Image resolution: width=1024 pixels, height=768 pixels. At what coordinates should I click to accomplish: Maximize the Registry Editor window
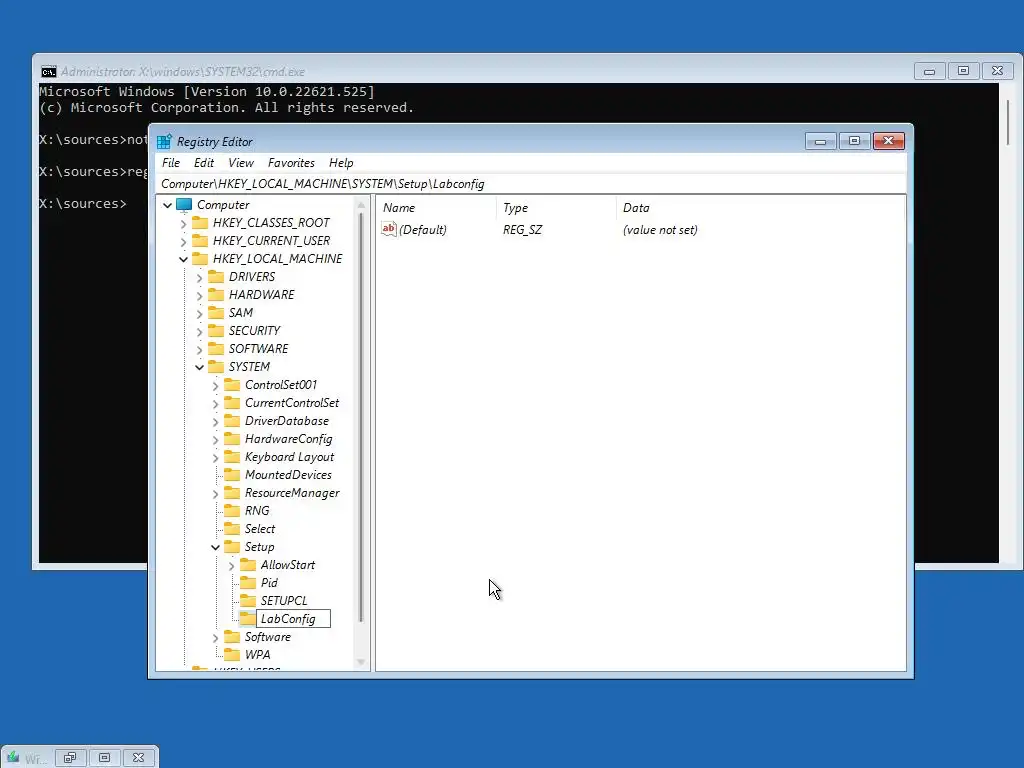[854, 141]
